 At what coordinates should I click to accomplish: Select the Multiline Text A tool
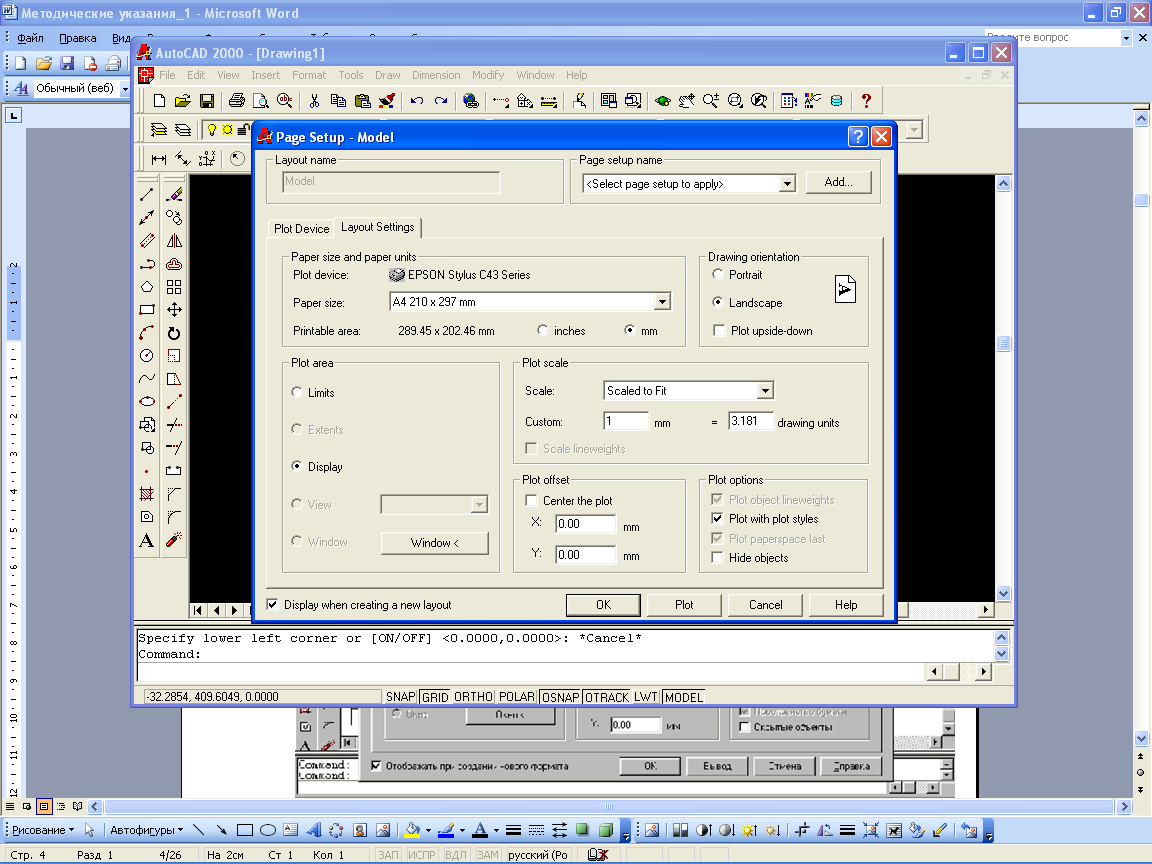point(147,541)
